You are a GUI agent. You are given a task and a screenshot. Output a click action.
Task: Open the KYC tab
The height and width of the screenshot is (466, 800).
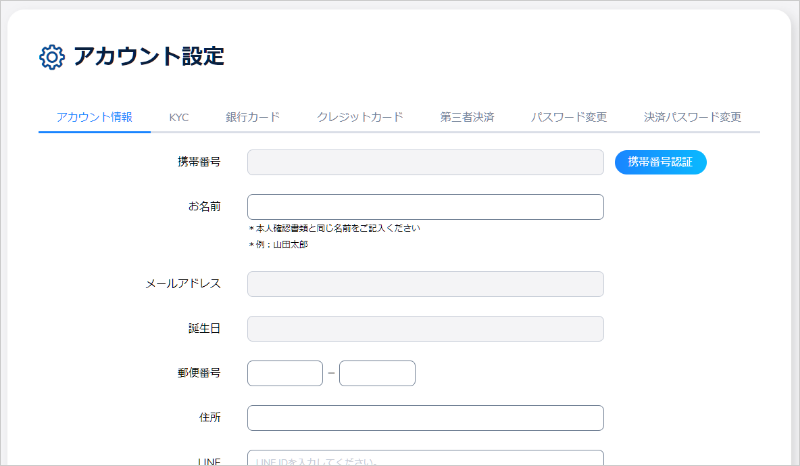pyautogui.click(x=179, y=117)
